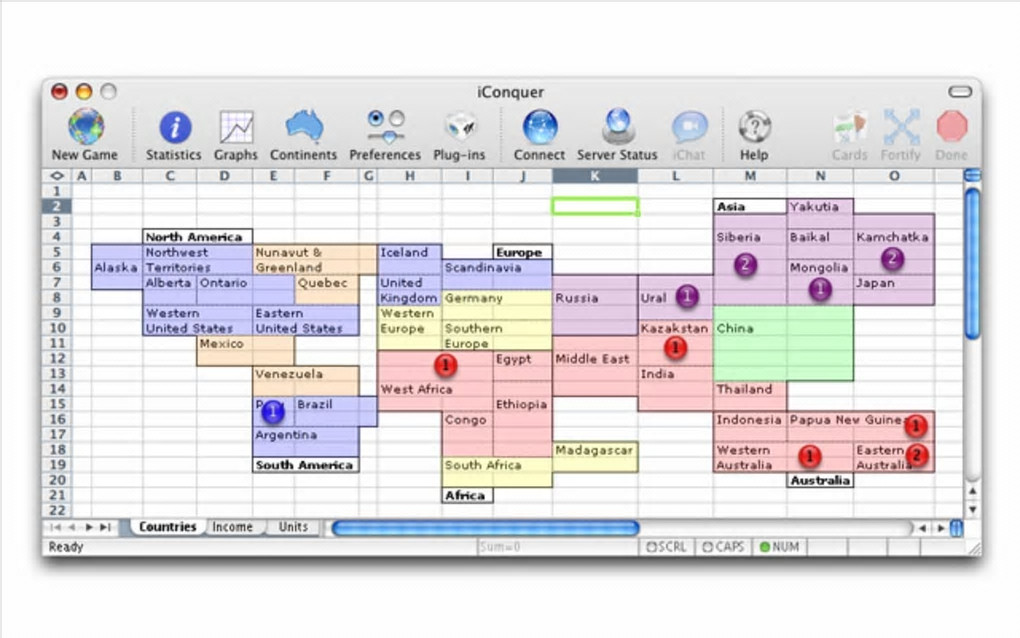This screenshot has height=638, width=1020.
Task: Switch to the Countries sheet tab
Action: (167, 527)
